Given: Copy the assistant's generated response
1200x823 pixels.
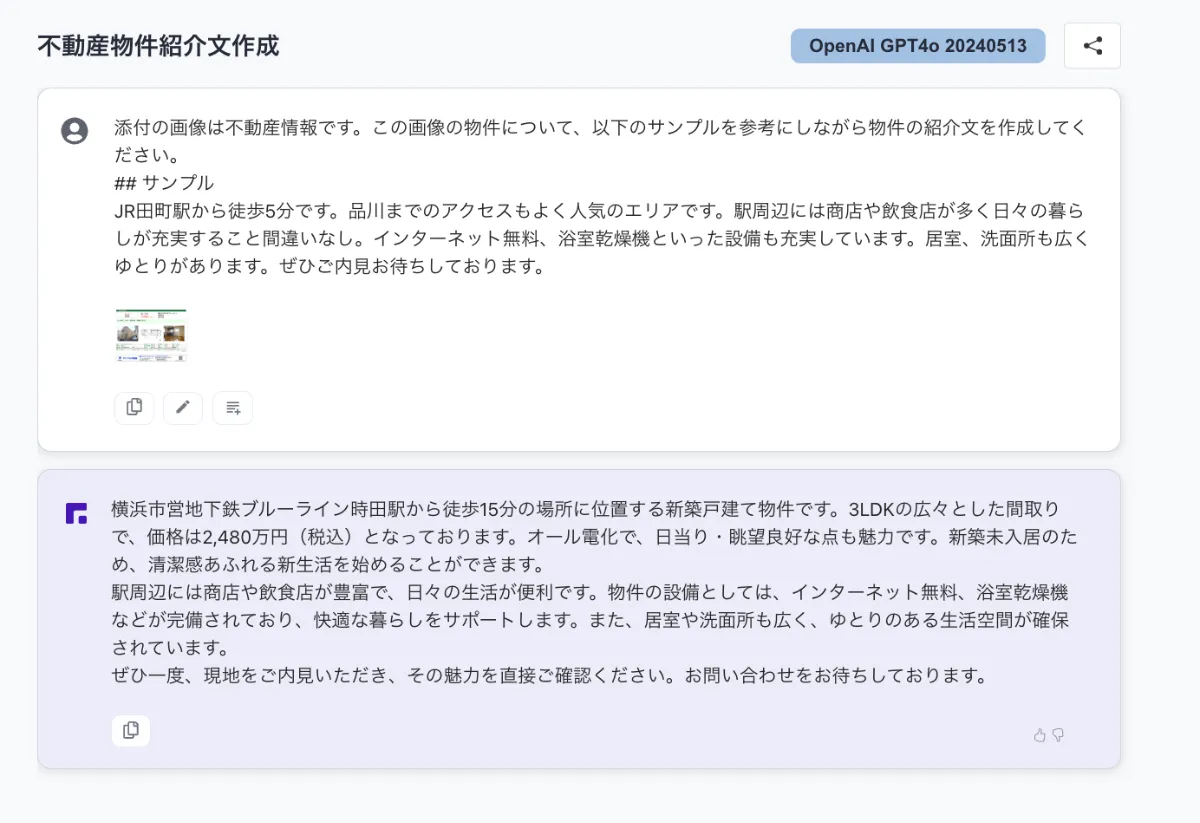Looking at the screenshot, I should [131, 731].
